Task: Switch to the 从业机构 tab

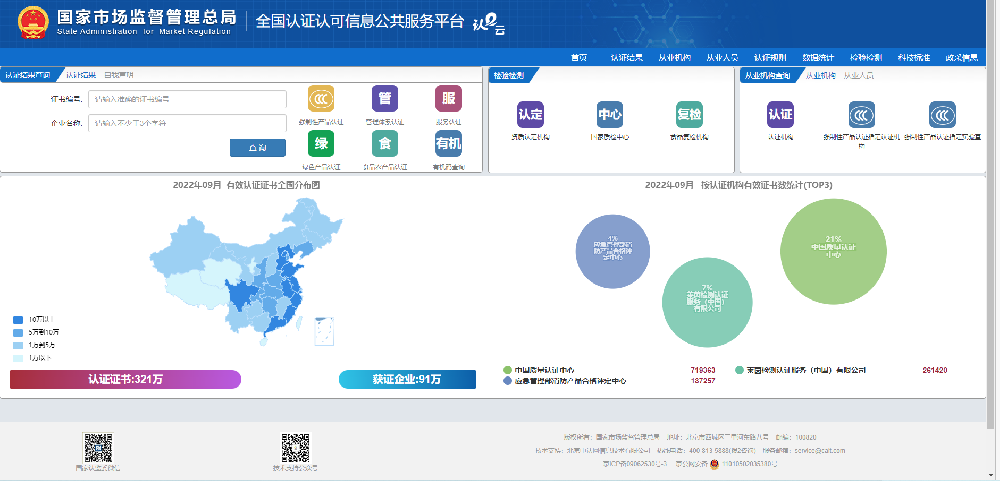Action: pos(821,75)
